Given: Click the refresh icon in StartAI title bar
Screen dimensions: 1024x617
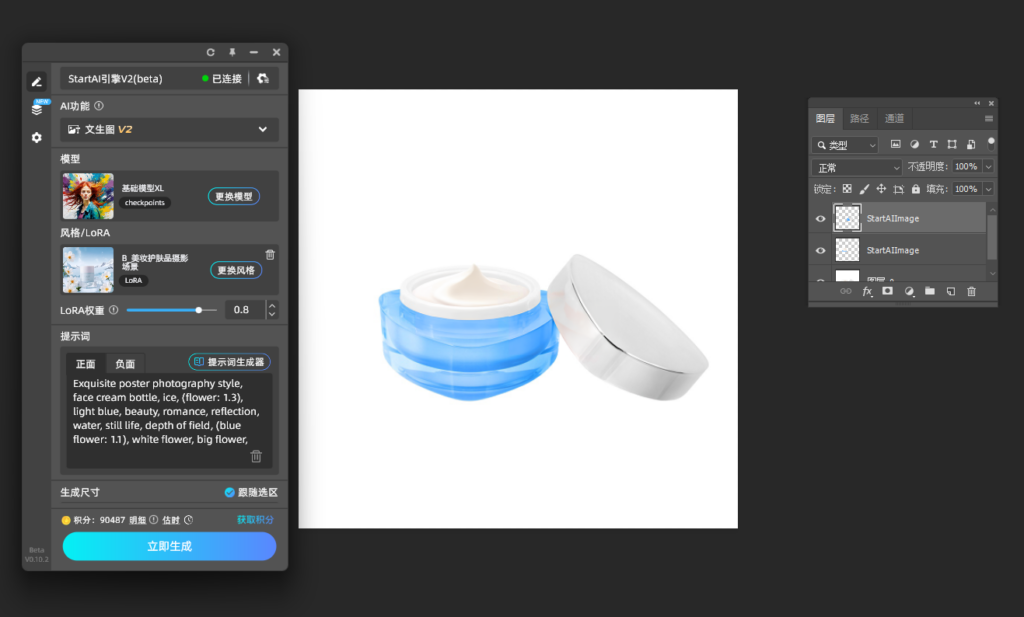Looking at the screenshot, I should click(210, 52).
